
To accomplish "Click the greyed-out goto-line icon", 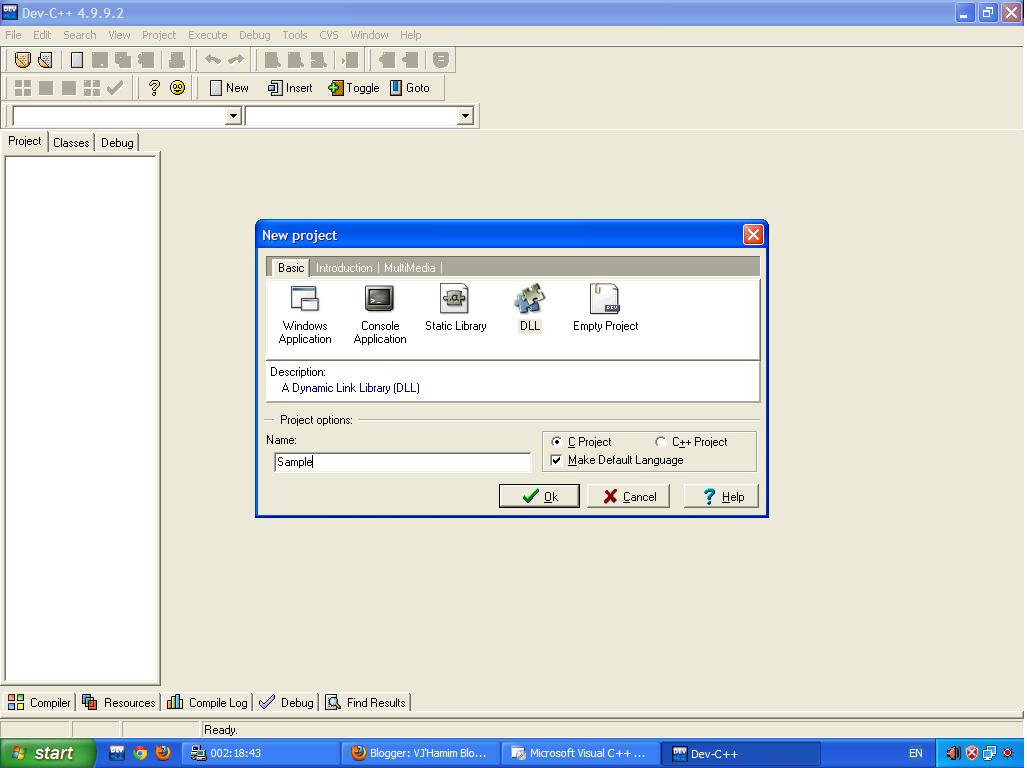I will (x=350, y=60).
